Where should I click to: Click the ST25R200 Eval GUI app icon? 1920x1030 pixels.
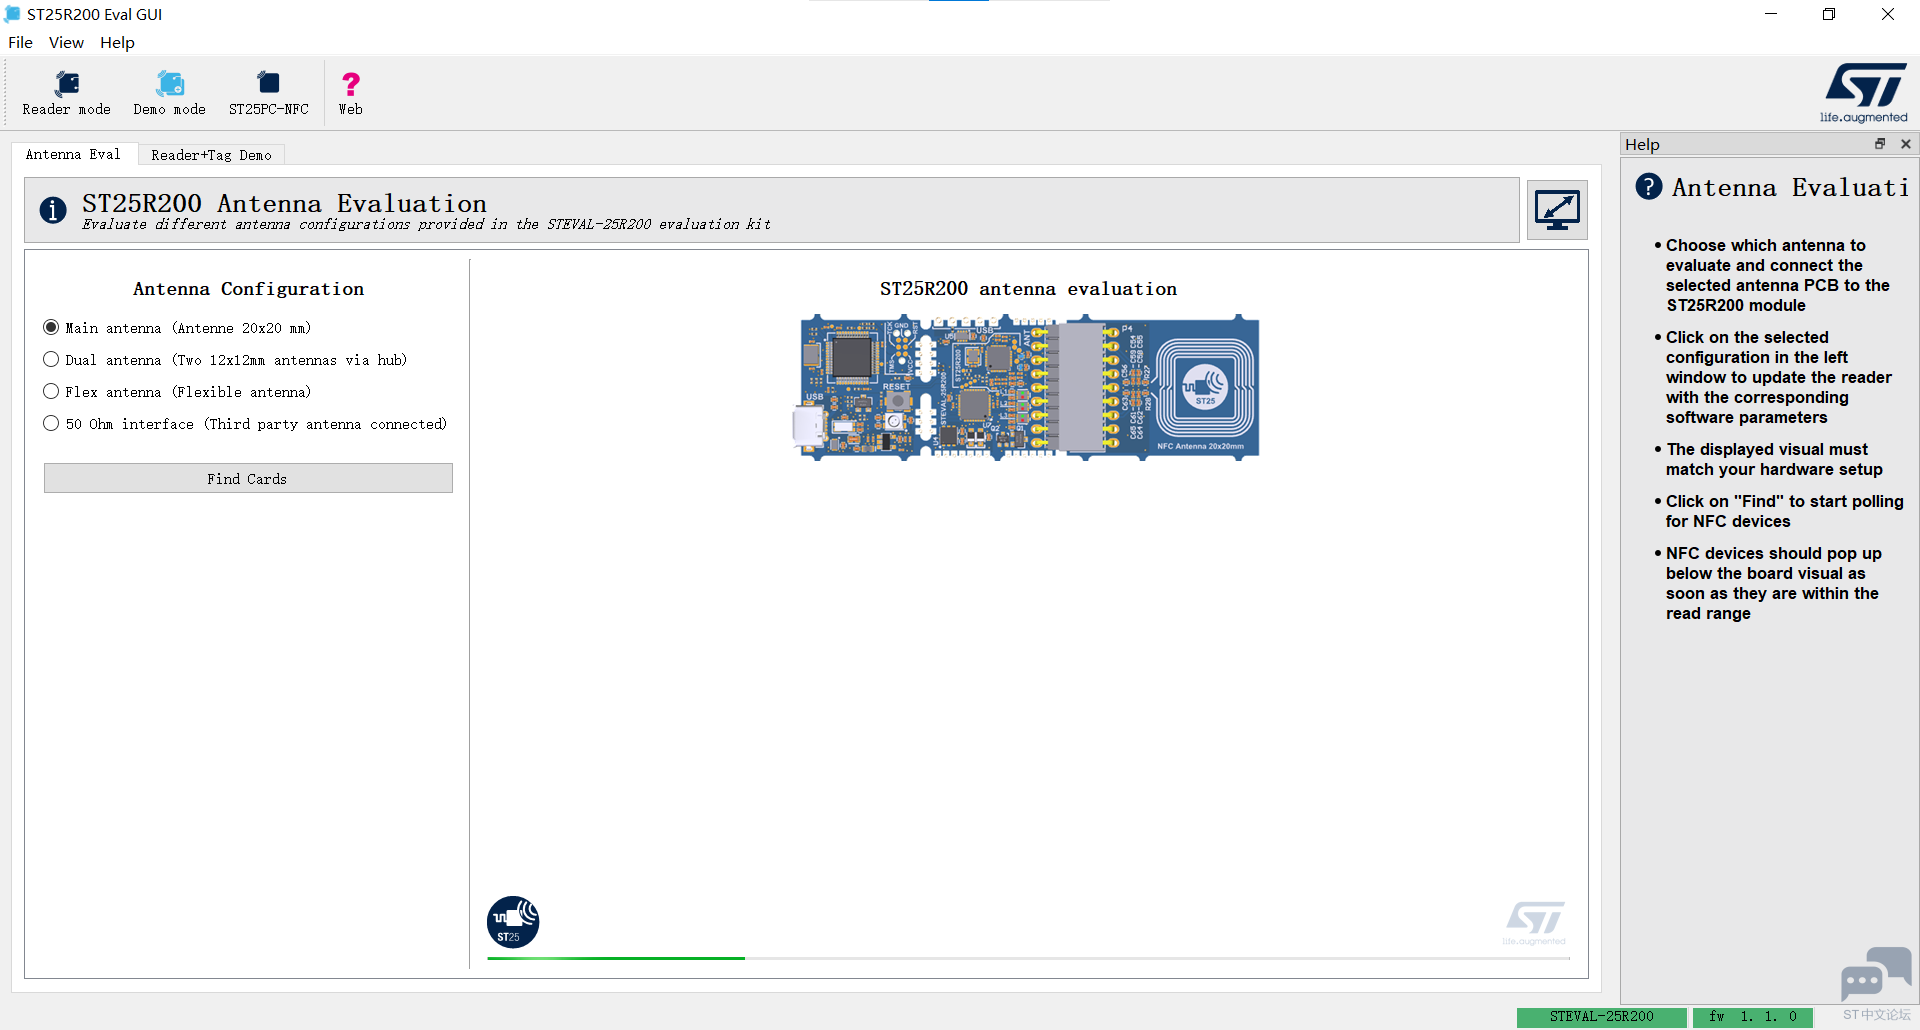point(12,14)
